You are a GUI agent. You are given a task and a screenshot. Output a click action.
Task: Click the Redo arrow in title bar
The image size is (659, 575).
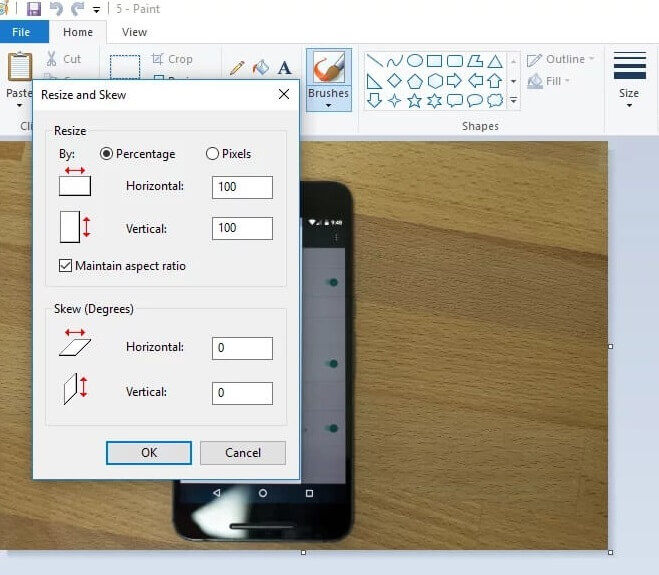click(77, 9)
